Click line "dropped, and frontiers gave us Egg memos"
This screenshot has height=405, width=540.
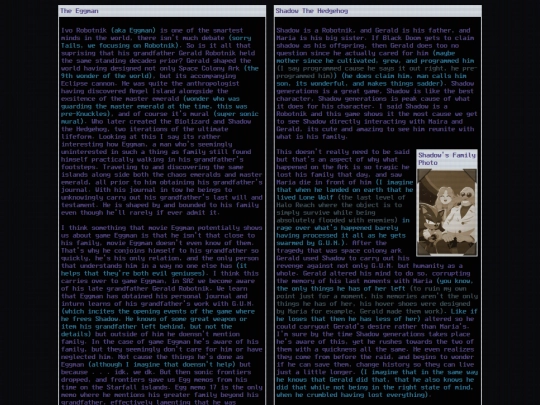point(154,380)
